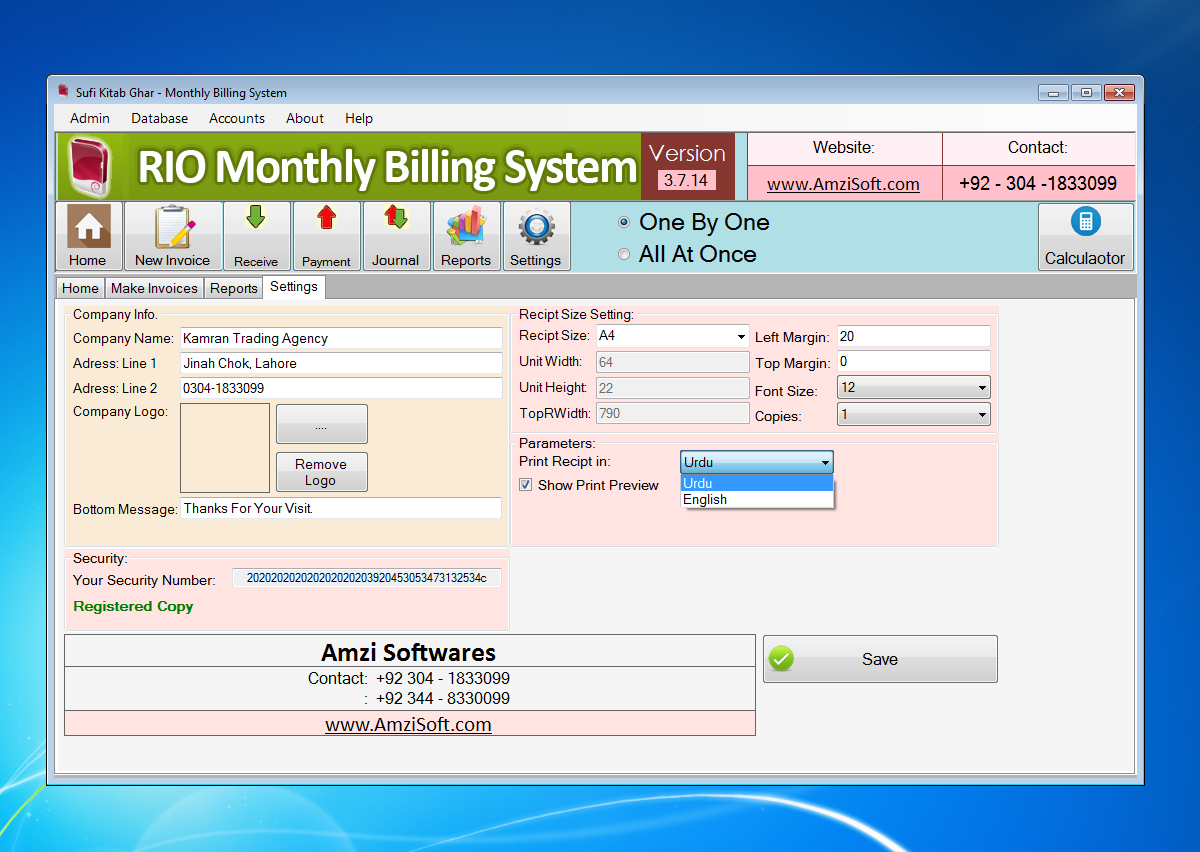Click the Bottom Message text field
The image size is (1200, 852).
[x=341, y=507]
